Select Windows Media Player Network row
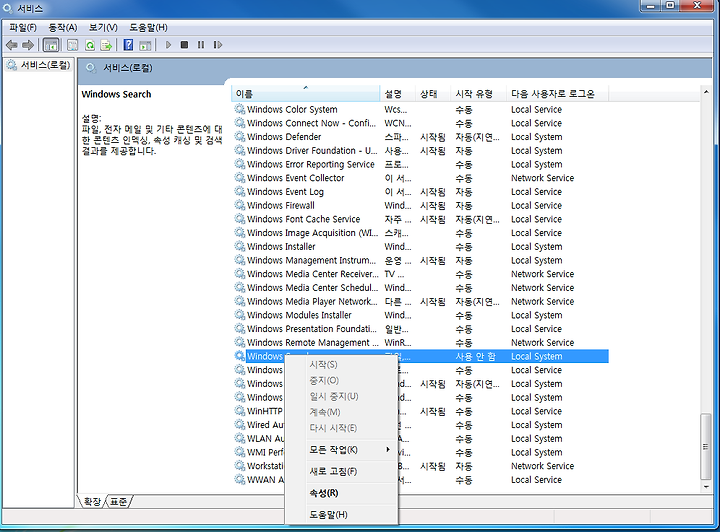Image resolution: width=720 pixels, height=532 pixels. point(420,301)
